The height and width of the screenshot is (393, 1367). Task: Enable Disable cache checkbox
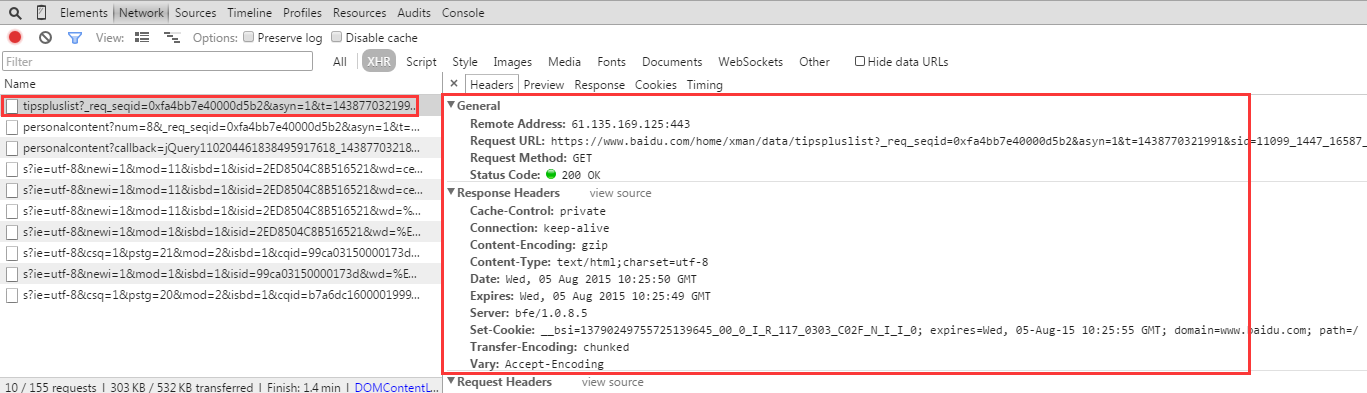[x=336, y=37]
